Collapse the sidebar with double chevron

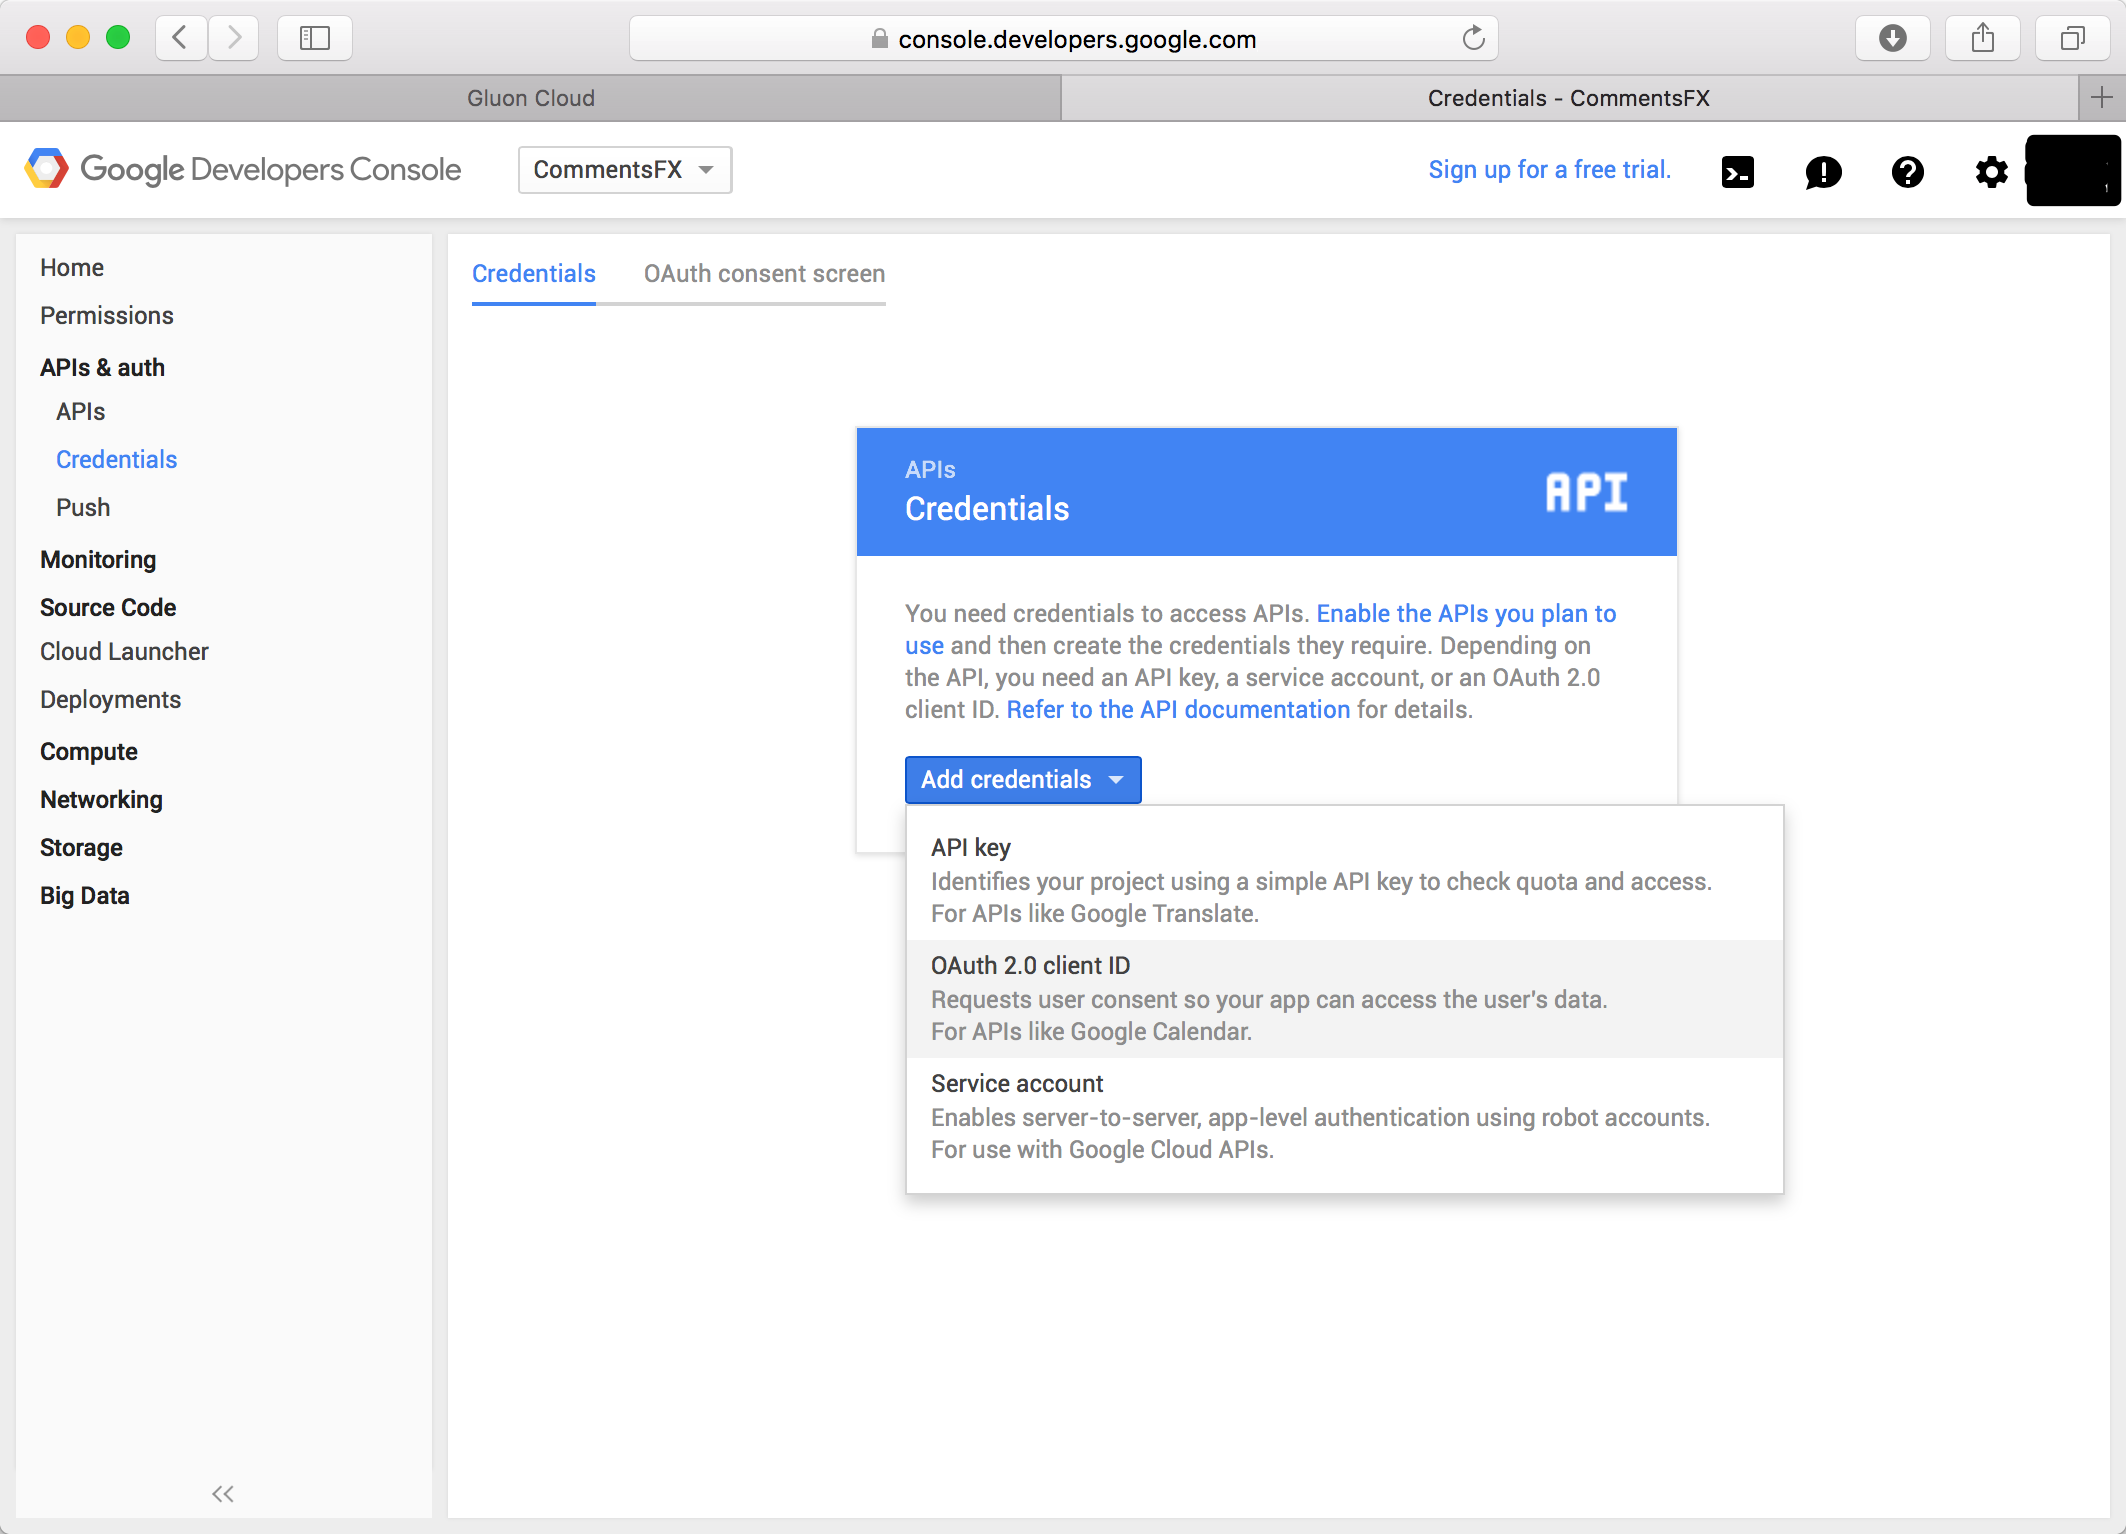(x=223, y=1493)
